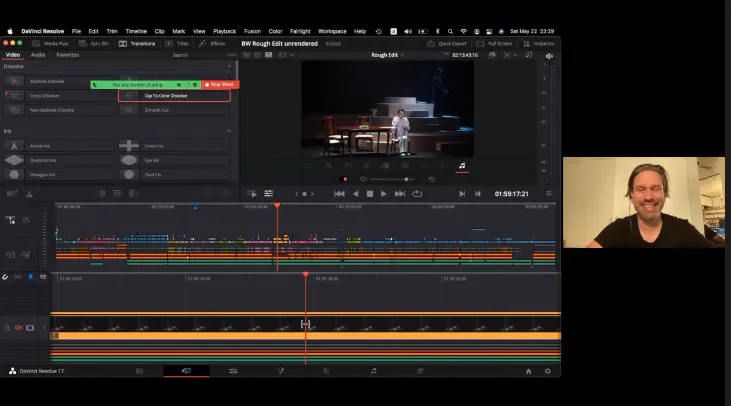Viewport: 731px width, 406px height.
Task: Open the Titles panel
Action: tap(178, 43)
